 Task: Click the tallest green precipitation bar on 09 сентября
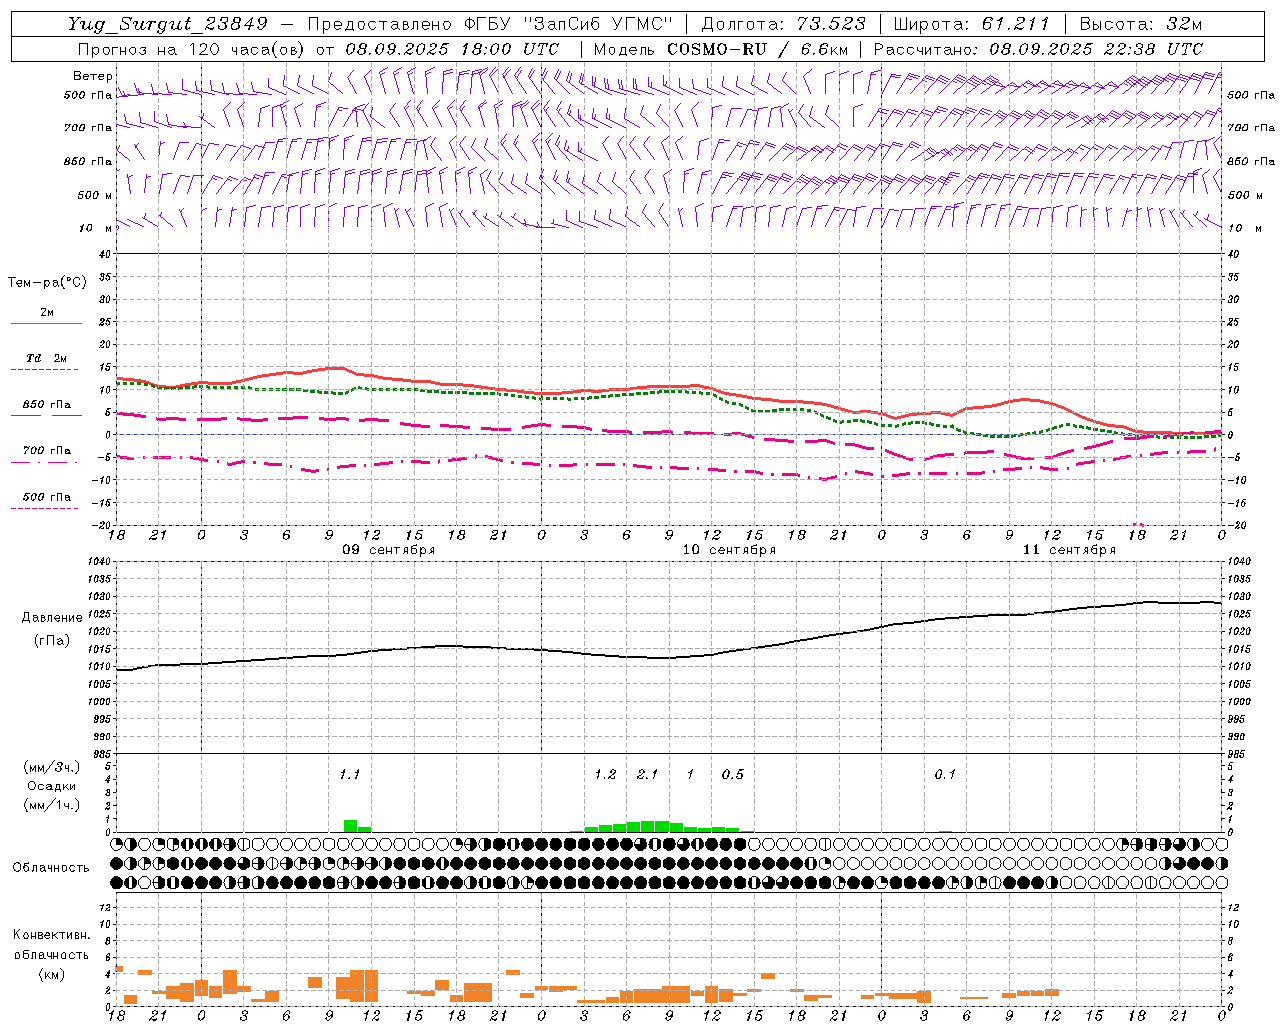350,826
